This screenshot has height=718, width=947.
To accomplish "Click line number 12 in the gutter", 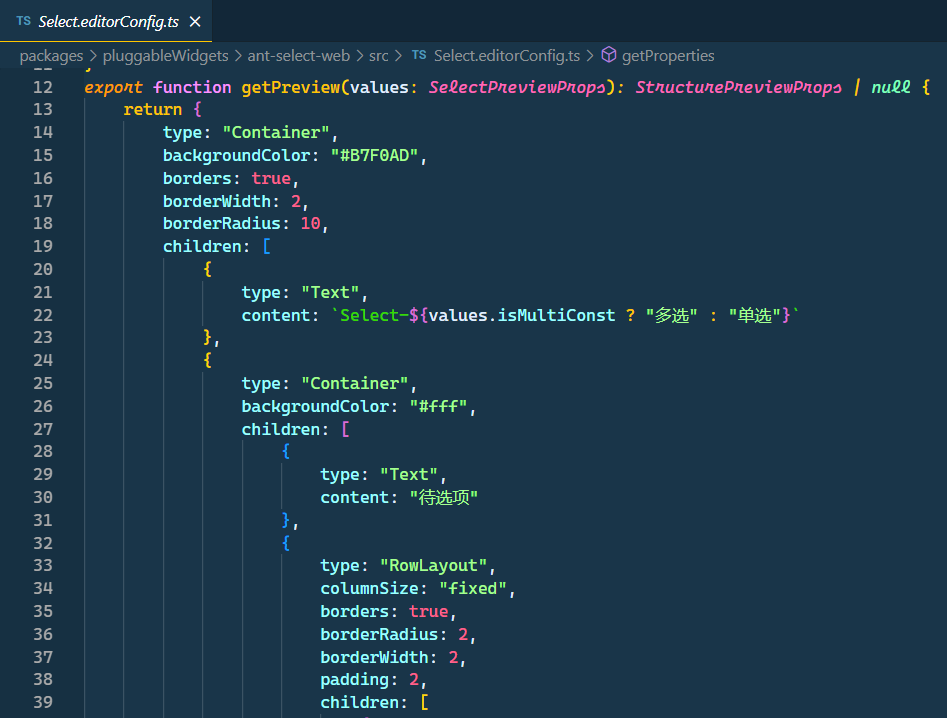I will click(x=42, y=87).
